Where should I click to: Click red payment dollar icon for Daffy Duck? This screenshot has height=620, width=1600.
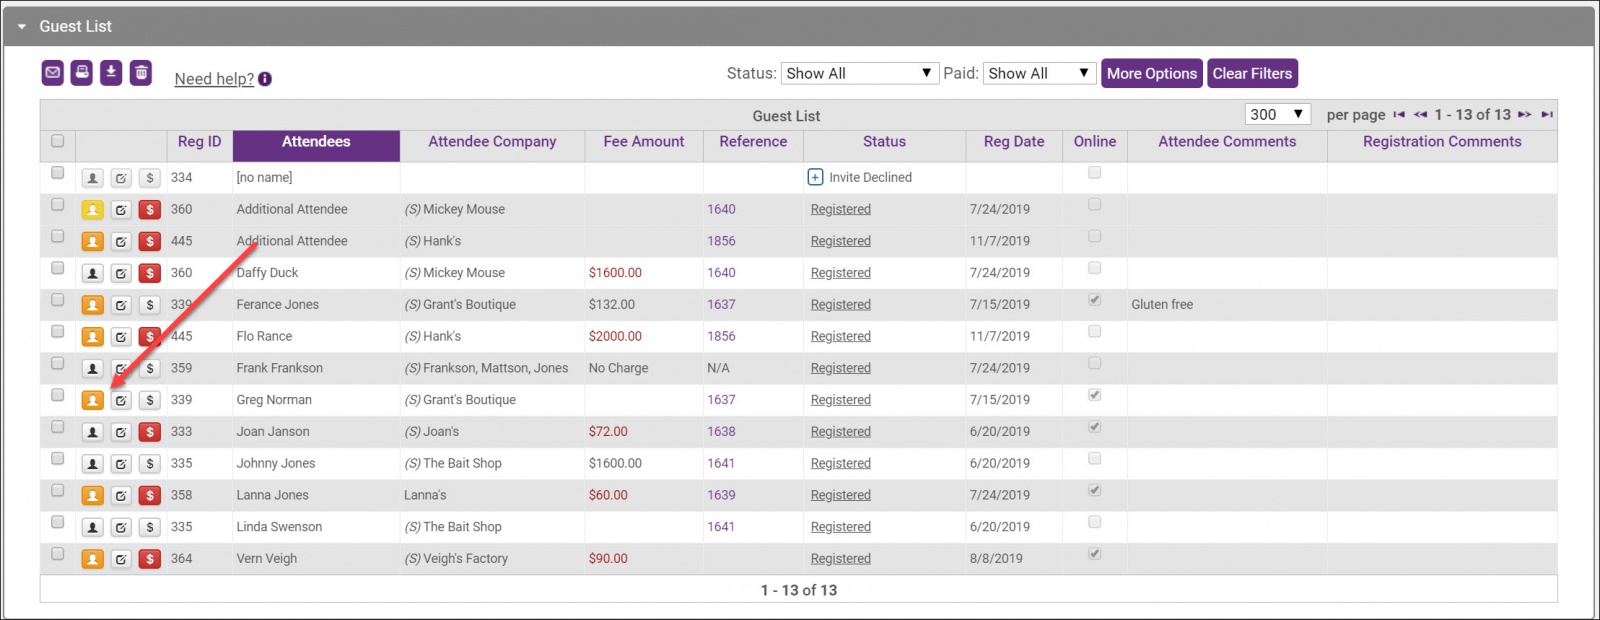[149, 273]
